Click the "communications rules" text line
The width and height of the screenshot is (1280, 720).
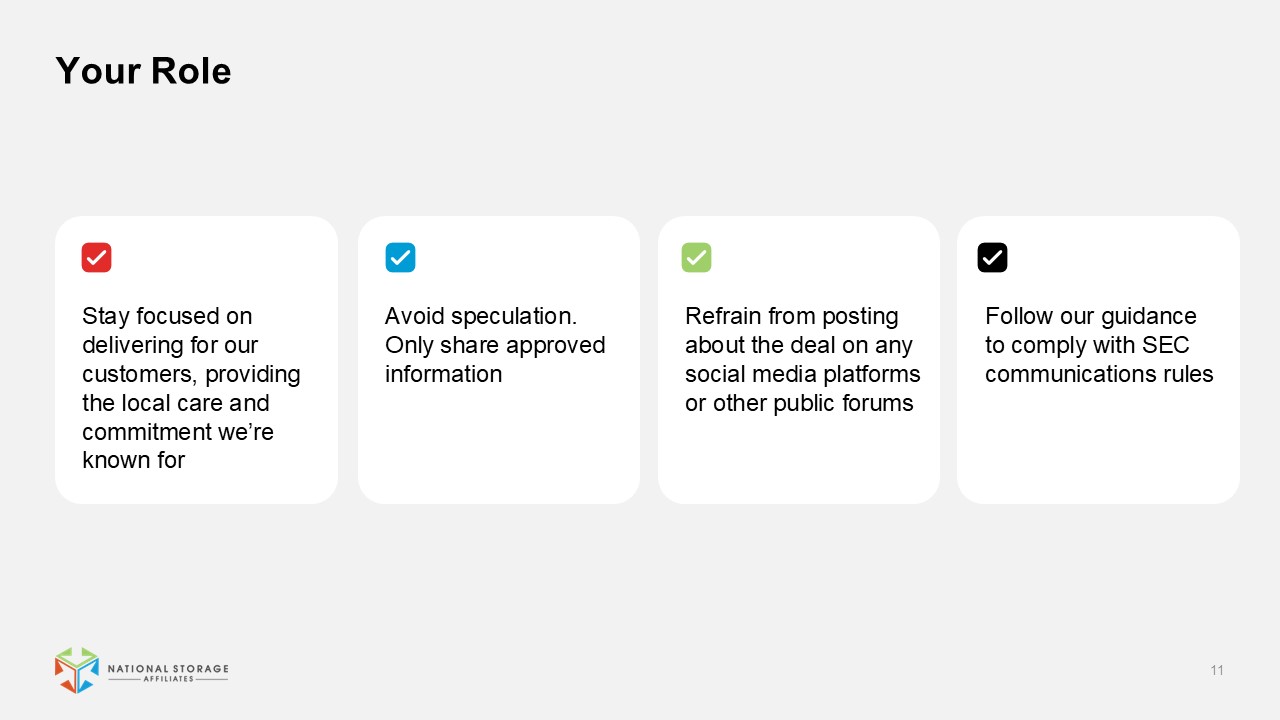[x=1099, y=374]
